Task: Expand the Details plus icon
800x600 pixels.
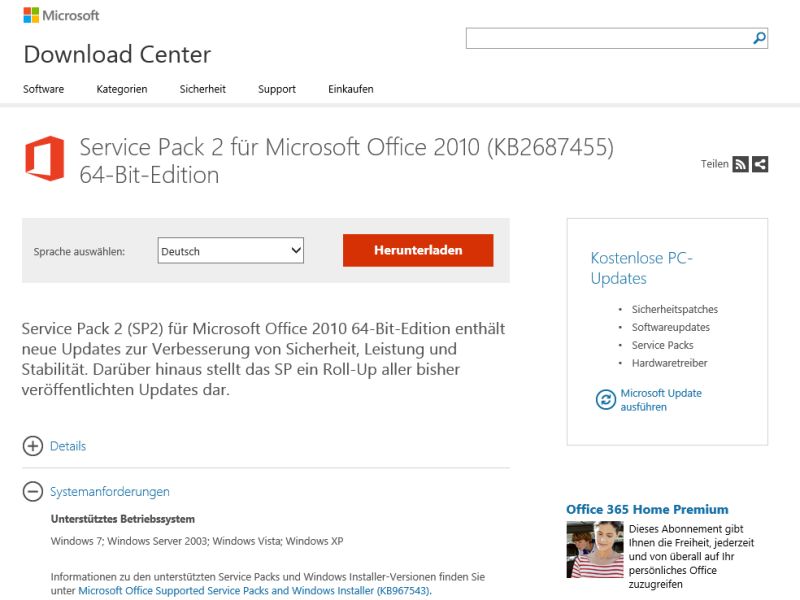Action: 33,446
